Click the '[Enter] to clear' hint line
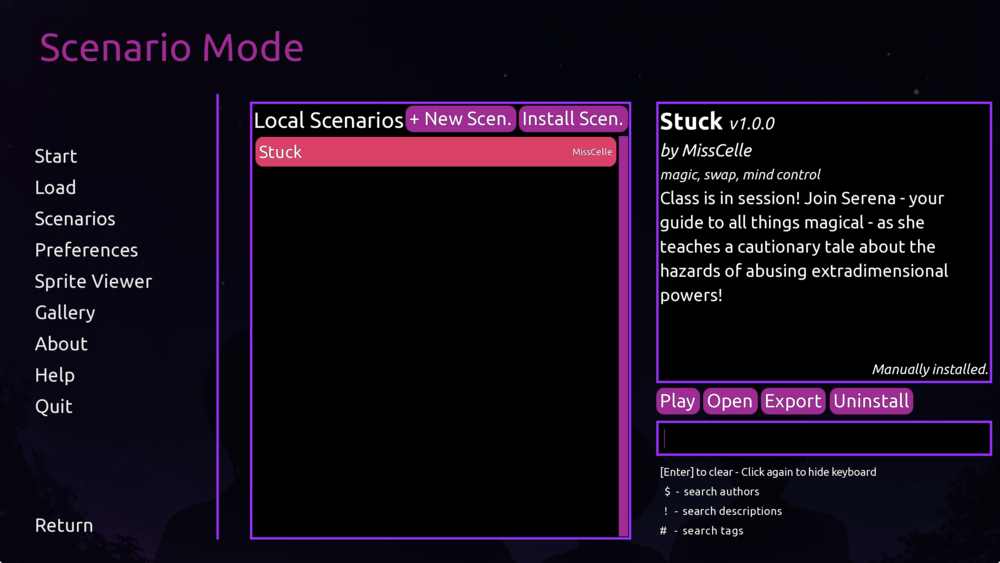Screen dimensions: 1000x563 point(768,472)
